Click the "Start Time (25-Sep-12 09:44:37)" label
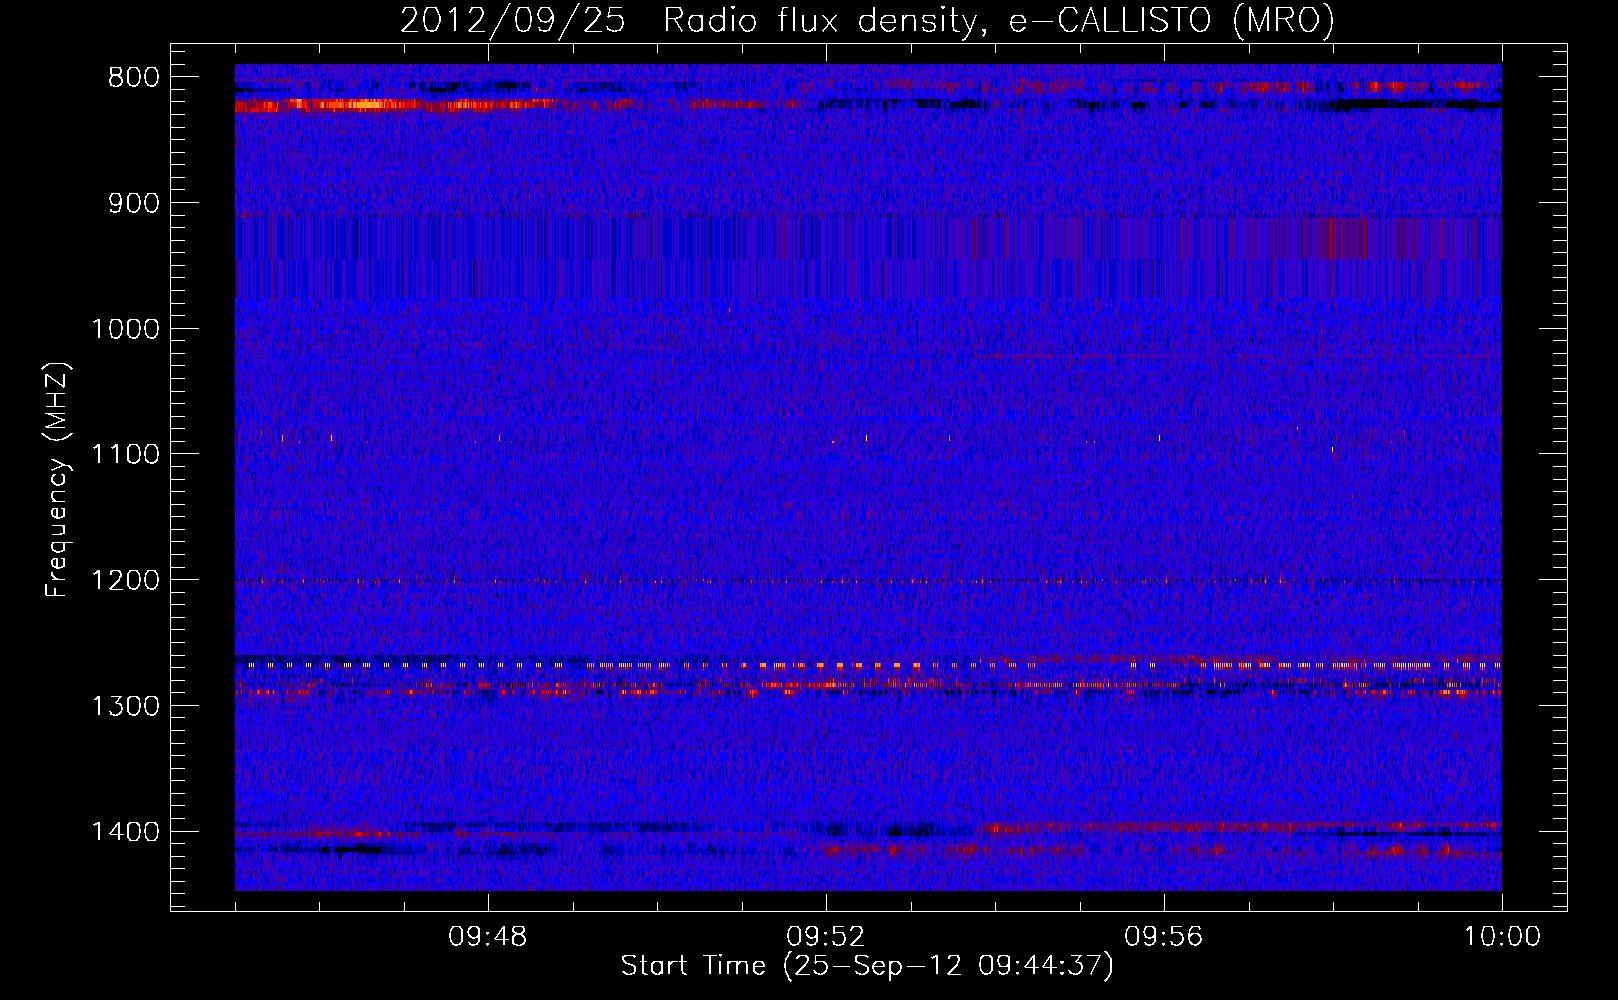 867,966
